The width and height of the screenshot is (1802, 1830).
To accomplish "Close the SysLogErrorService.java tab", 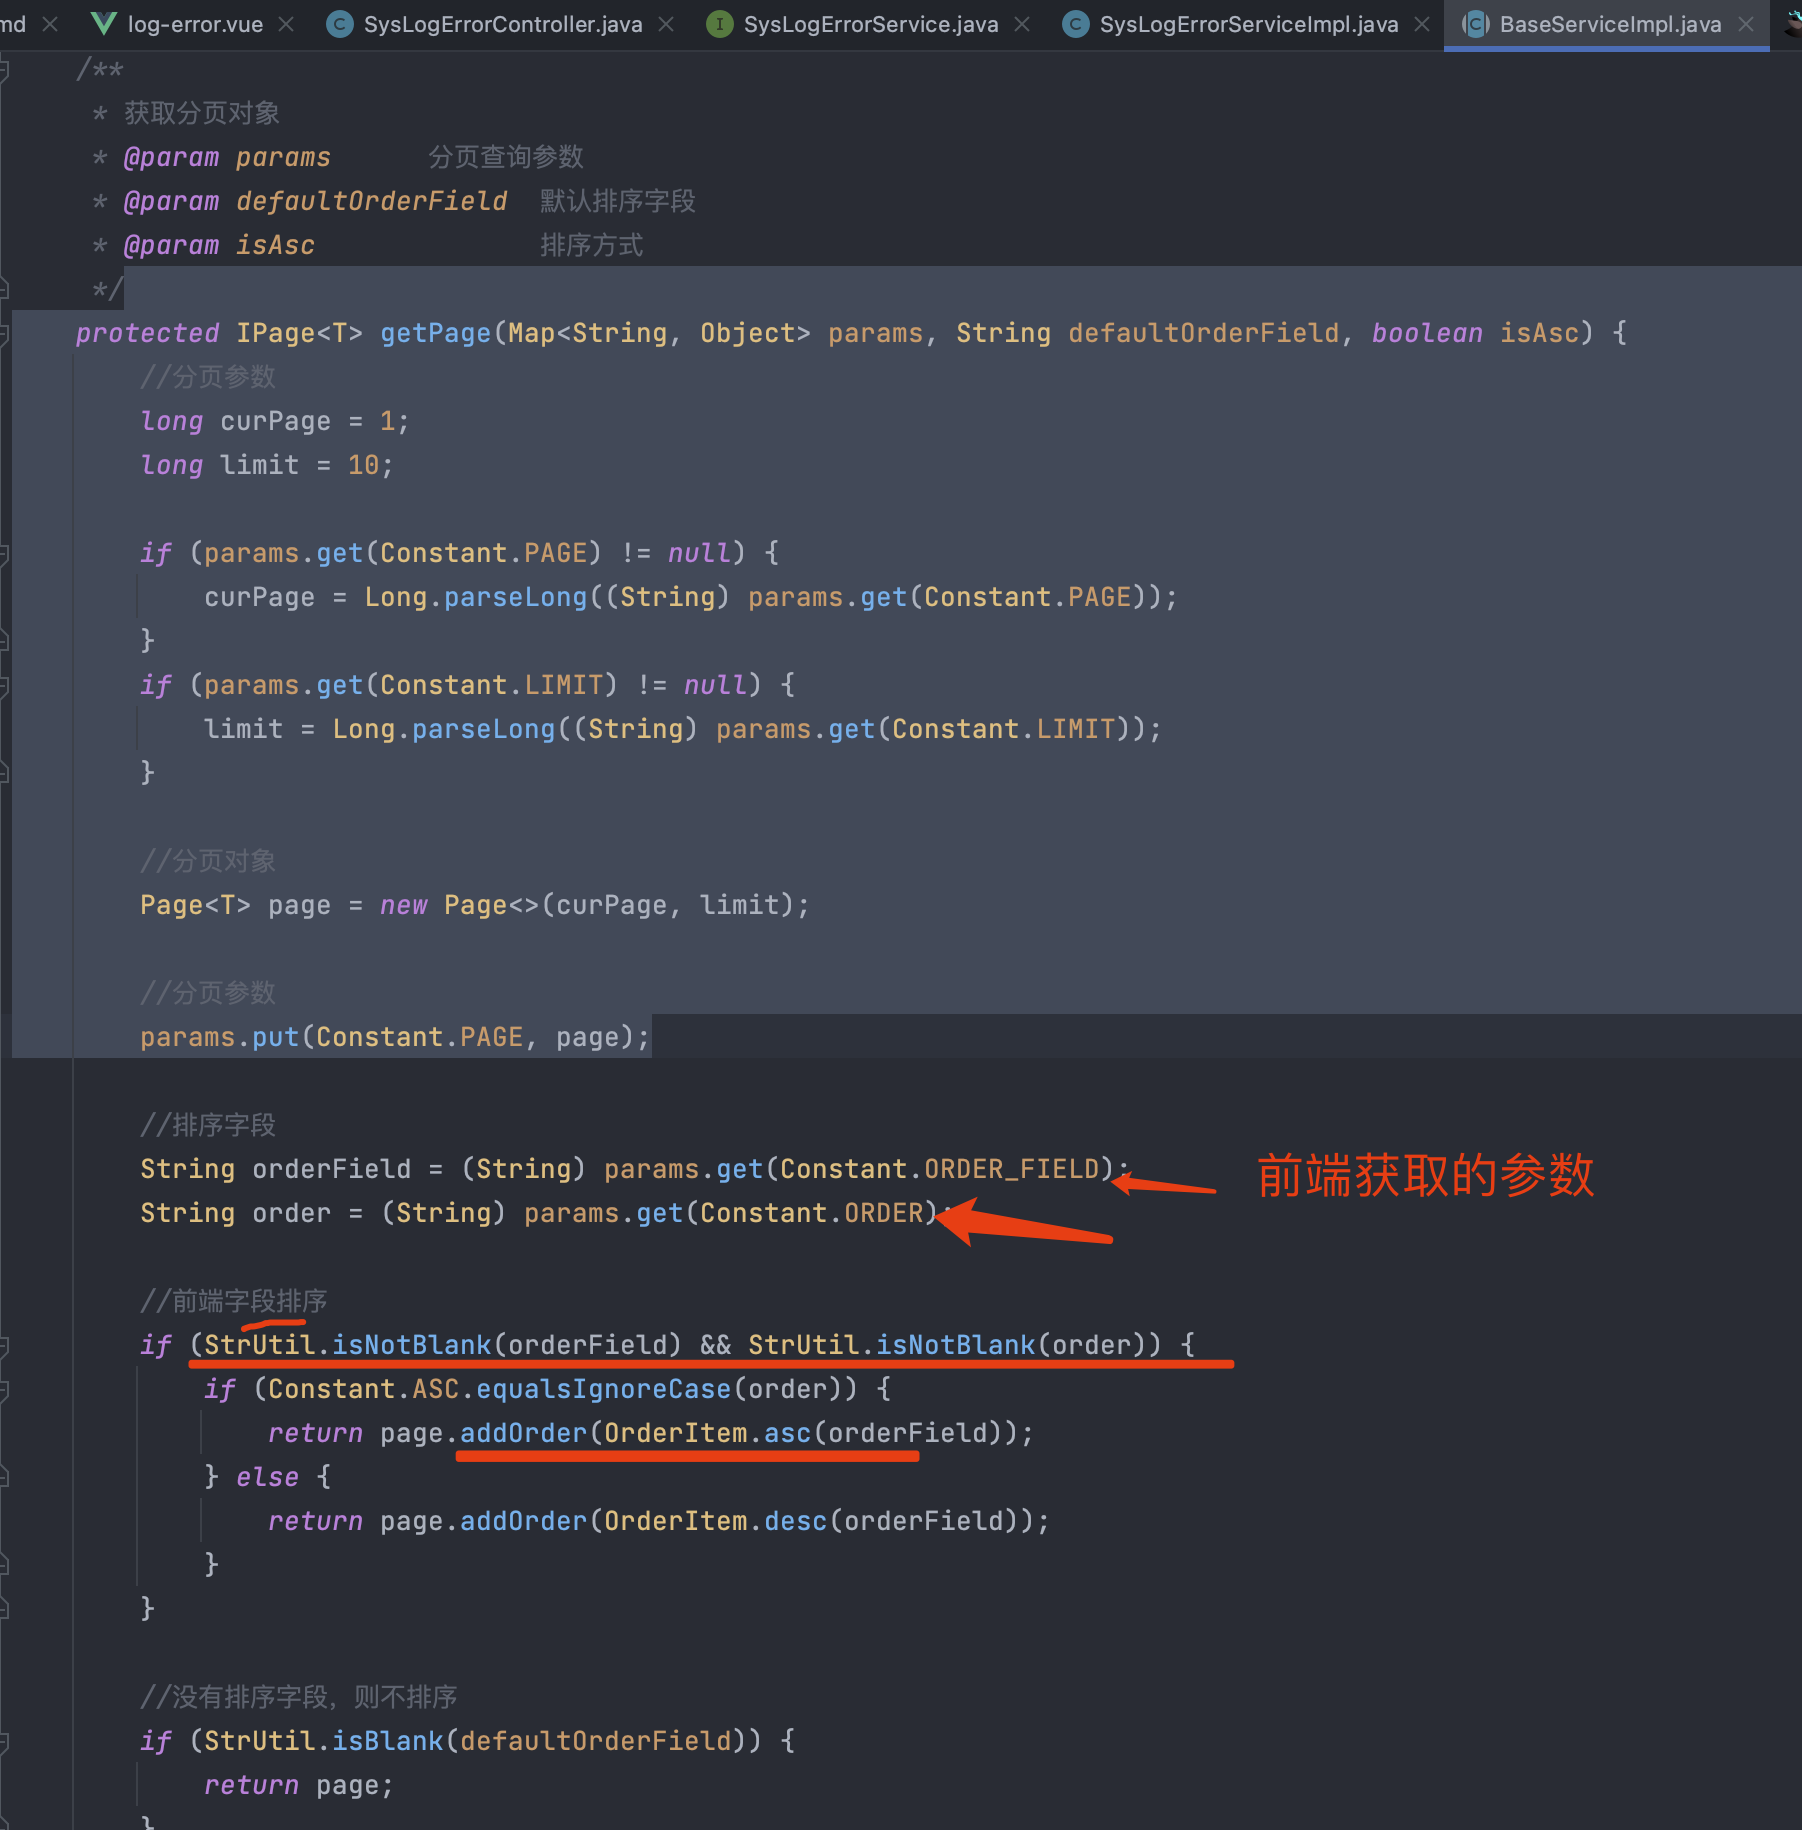I will (x=1022, y=24).
